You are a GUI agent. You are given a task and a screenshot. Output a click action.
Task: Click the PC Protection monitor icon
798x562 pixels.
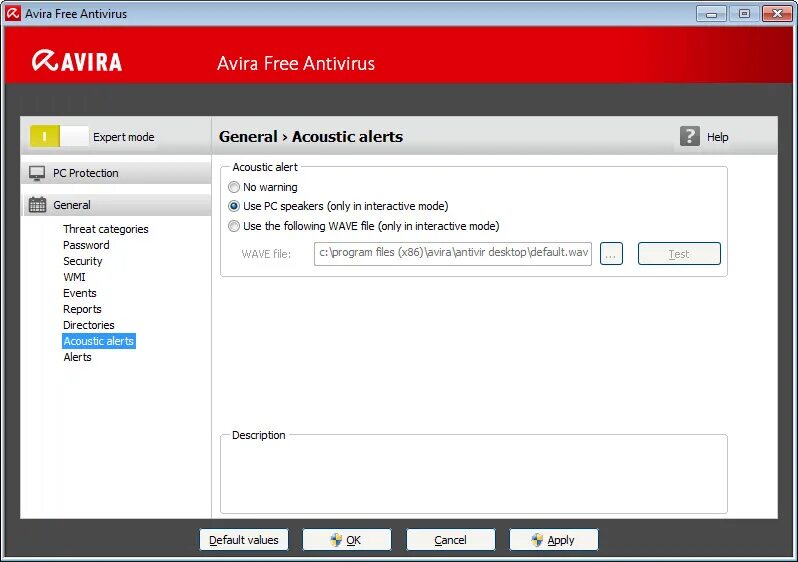click(37, 173)
